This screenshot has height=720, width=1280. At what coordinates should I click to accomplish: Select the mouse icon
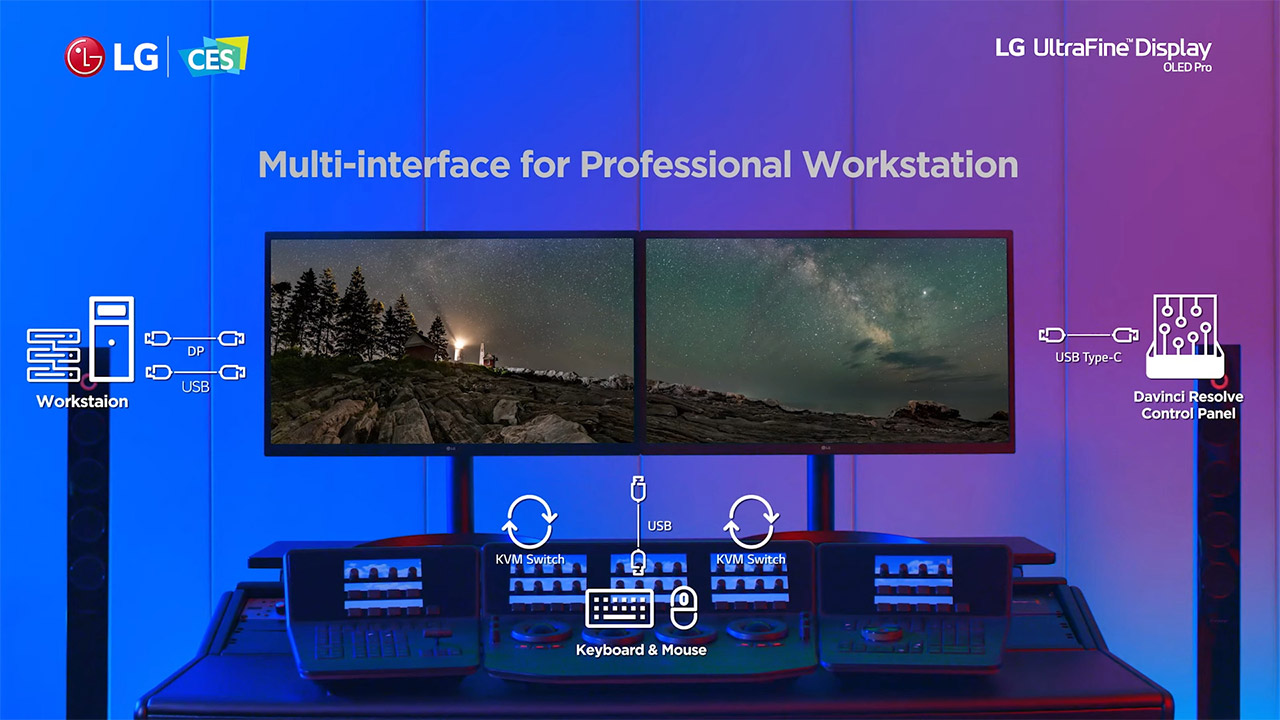683,608
